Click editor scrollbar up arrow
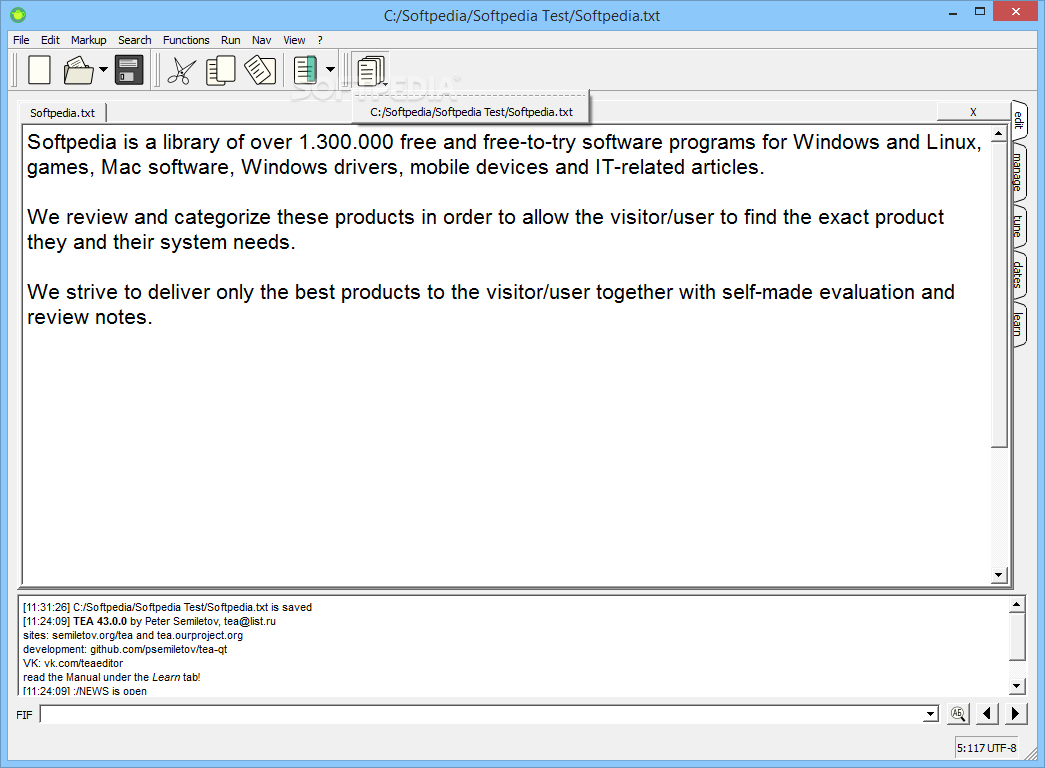Screen dimensions: 1045x768 click(998, 134)
